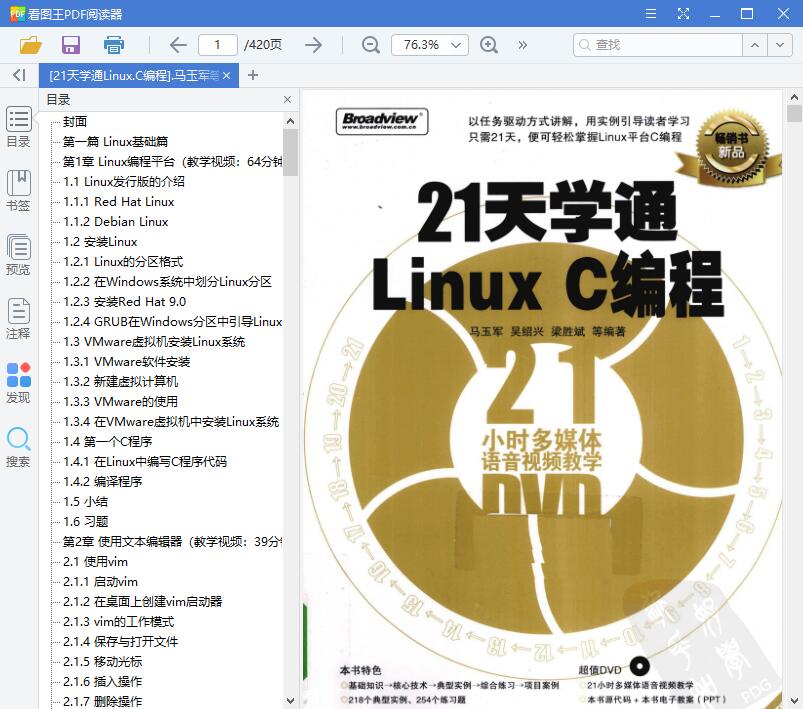The height and width of the screenshot is (709, 803).
Task: Jump to 1.2 安装Linux
Action: point(100,241)
